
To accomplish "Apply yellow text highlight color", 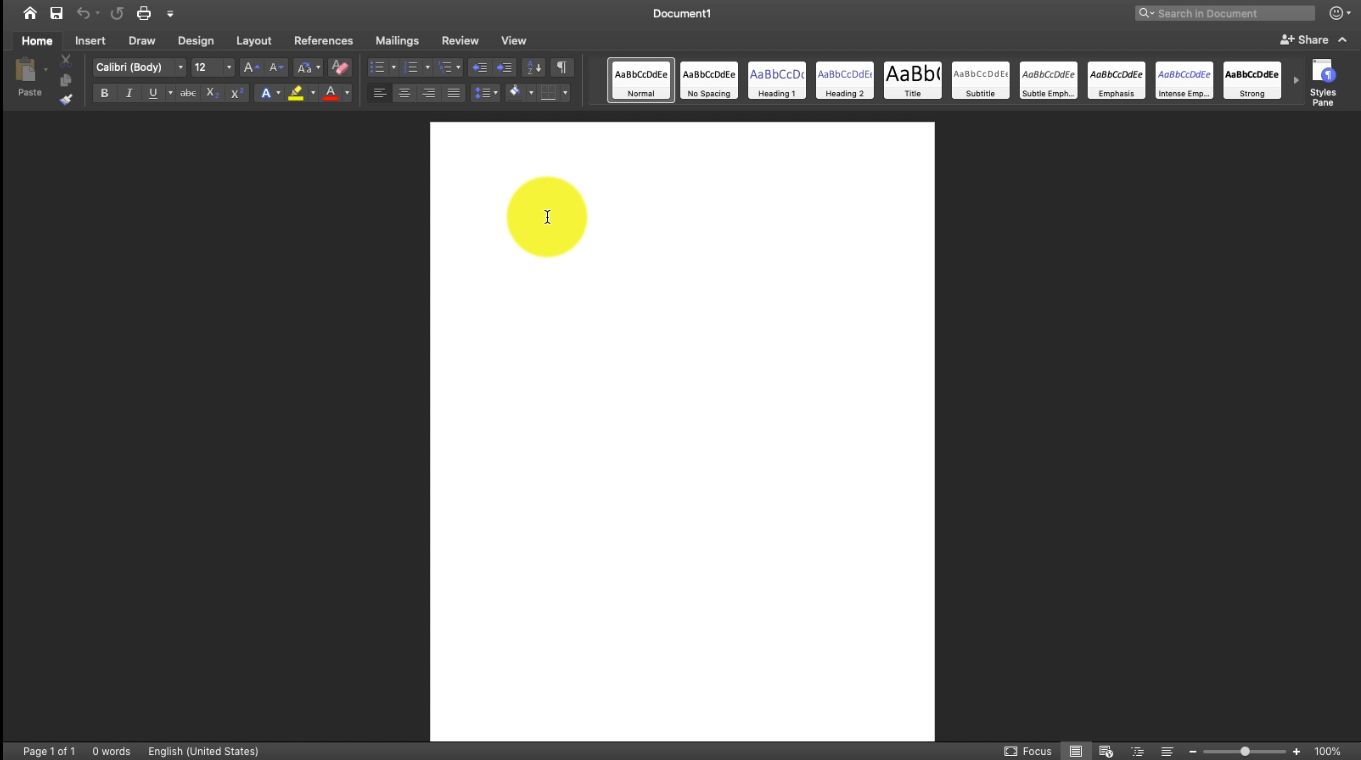I will click(x=296, y=93).
